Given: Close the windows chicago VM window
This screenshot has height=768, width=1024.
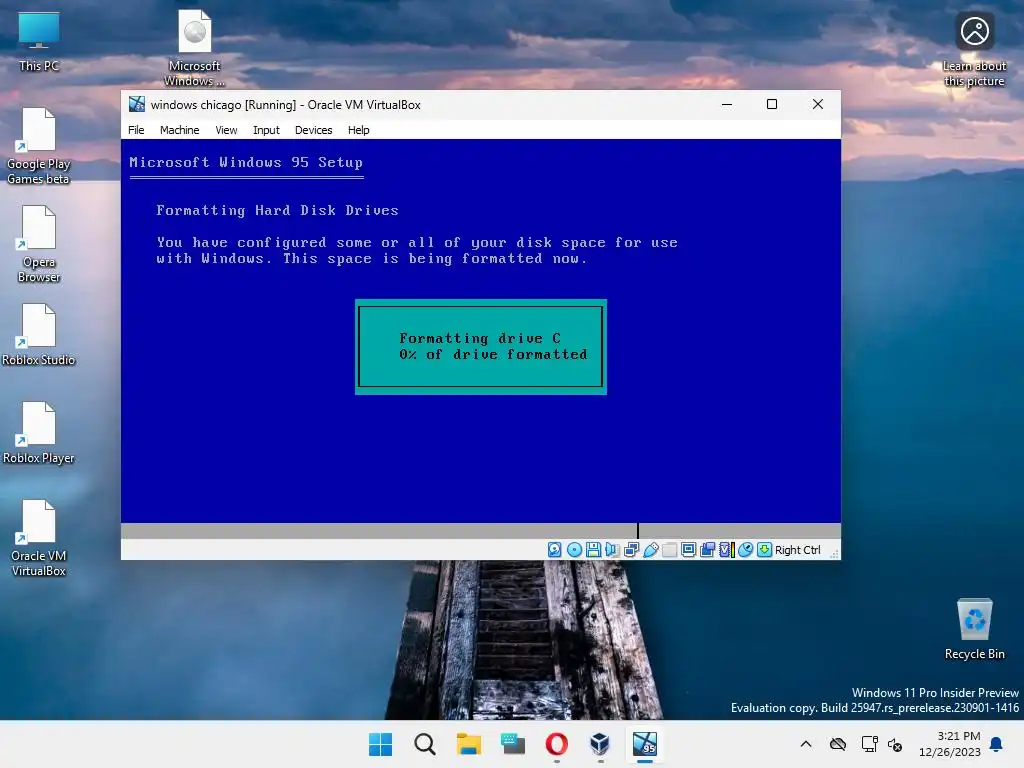Looking at the screenshot, I should pyautogui.click(x=818, y=104).
